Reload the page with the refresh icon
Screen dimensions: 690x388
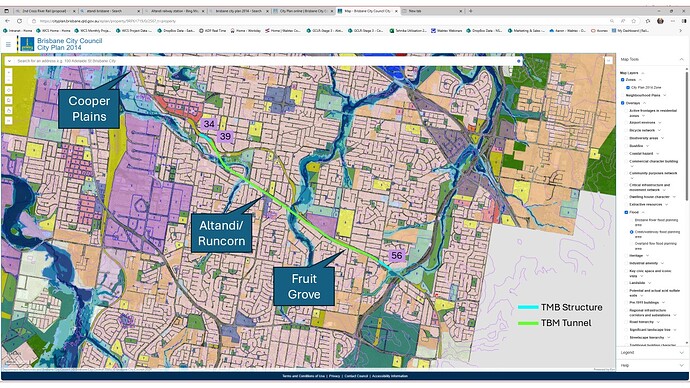(19, 21)
